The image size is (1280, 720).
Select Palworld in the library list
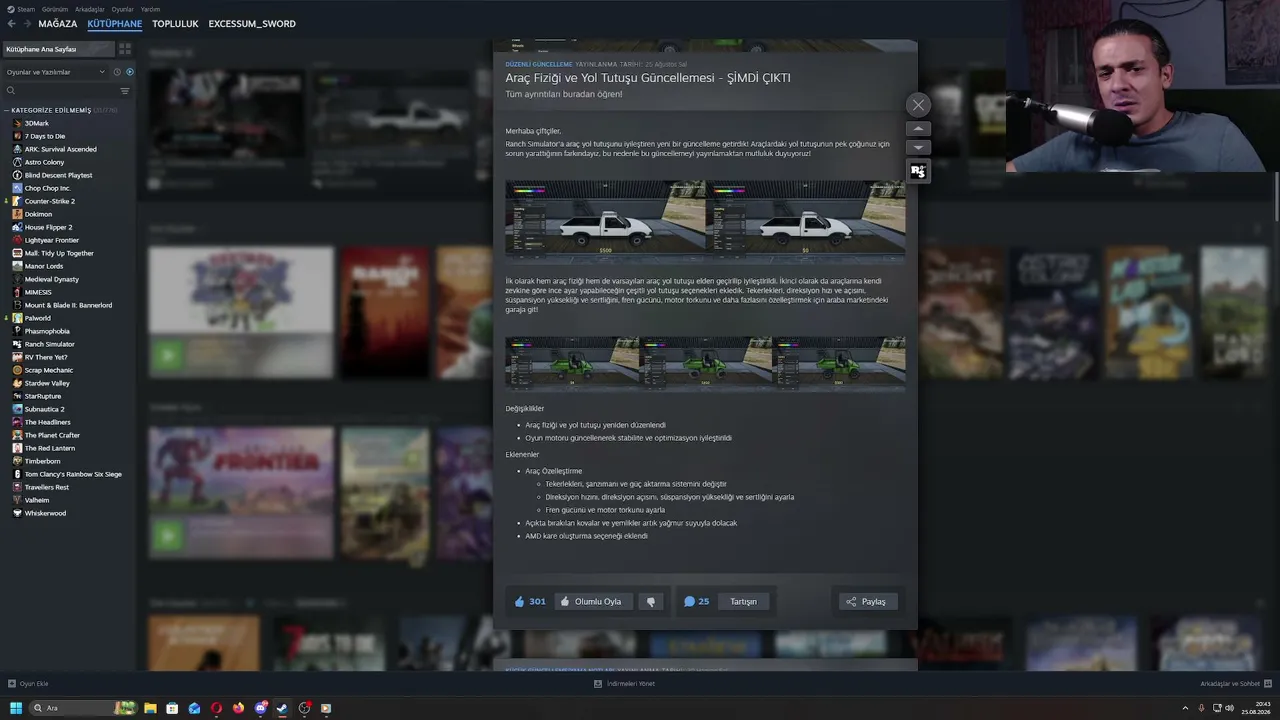(38, 318)
